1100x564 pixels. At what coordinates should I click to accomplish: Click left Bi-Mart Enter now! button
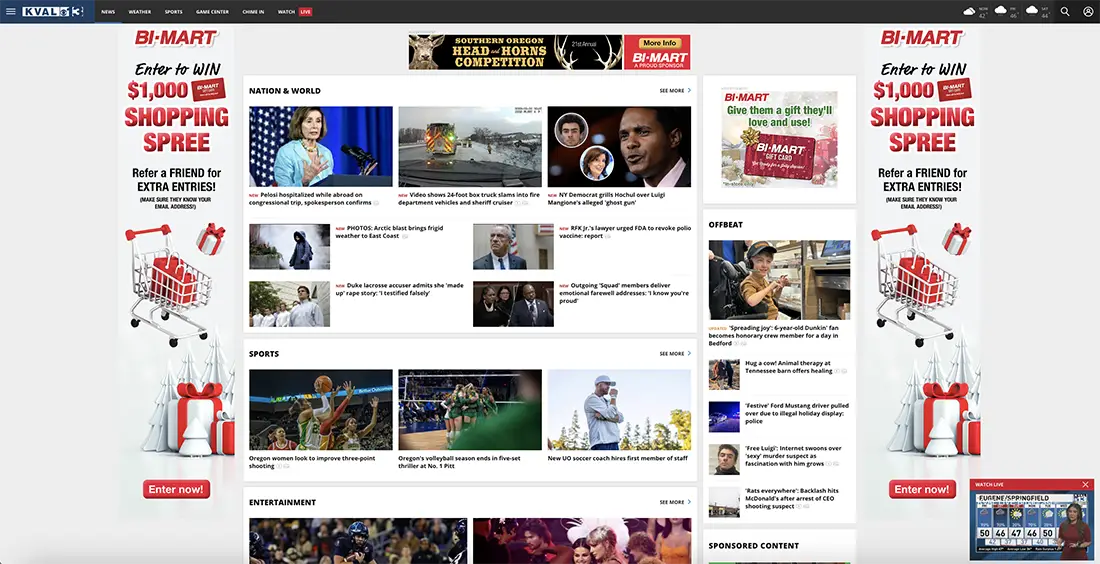click(x=176, y=489)
